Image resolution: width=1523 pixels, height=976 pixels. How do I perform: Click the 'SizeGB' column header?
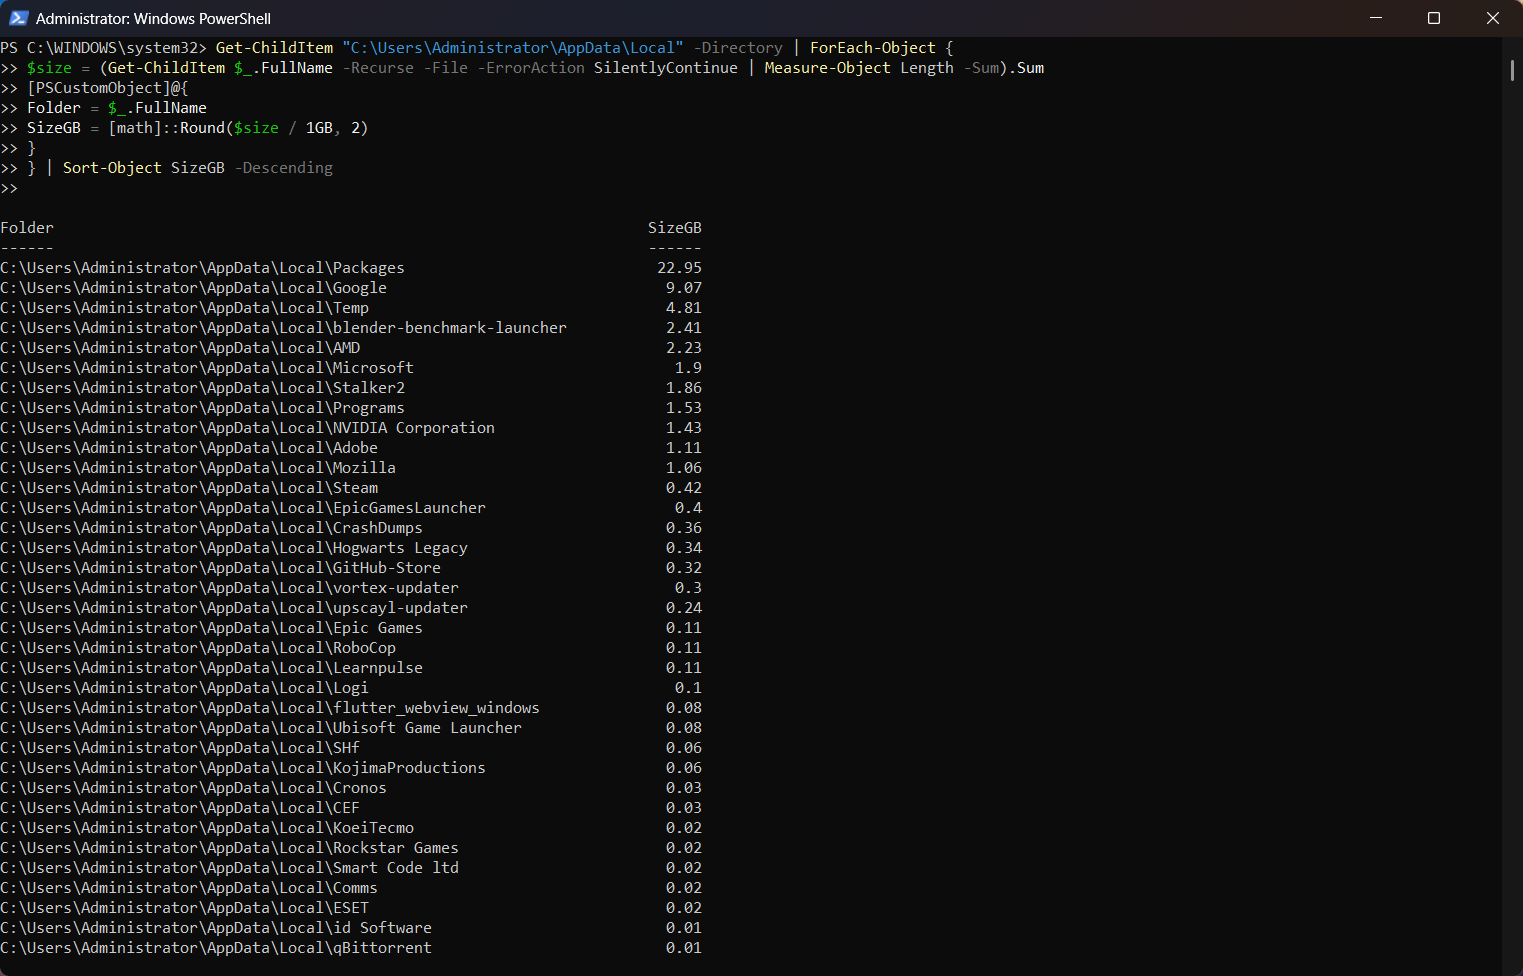[675, 228]
